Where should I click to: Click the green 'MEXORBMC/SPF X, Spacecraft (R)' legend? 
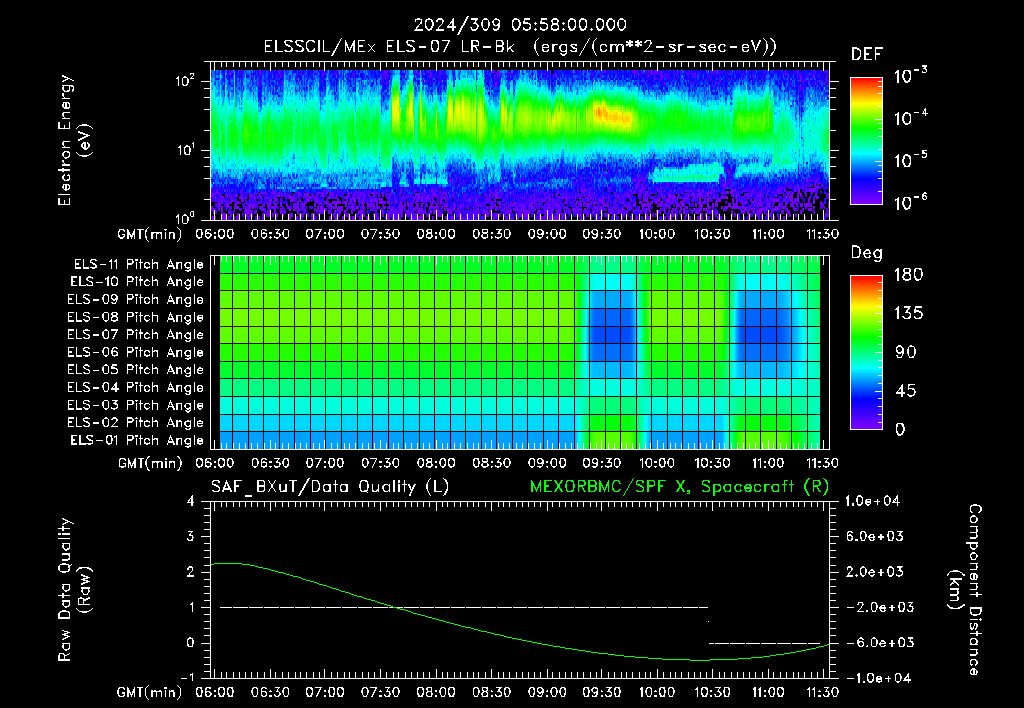click(679, 487)
